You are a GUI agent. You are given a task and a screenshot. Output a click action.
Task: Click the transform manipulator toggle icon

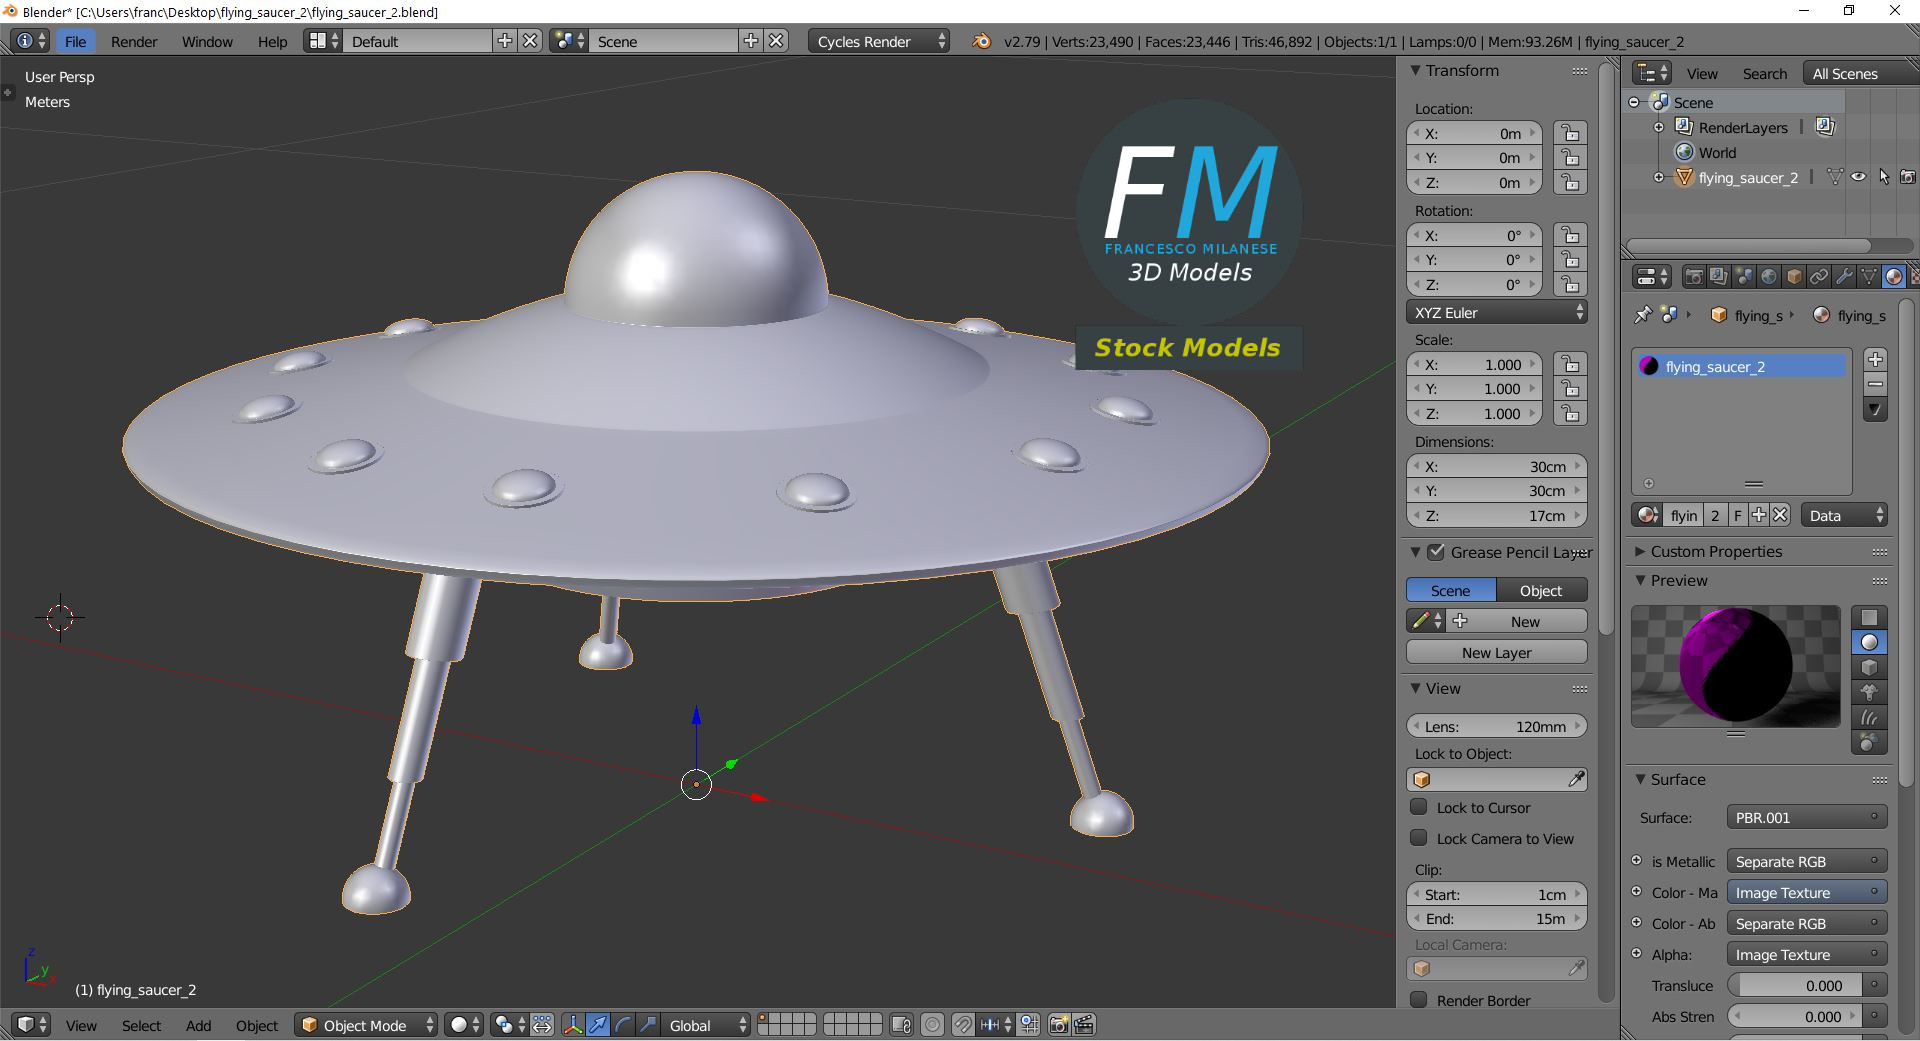point(573,1025)
